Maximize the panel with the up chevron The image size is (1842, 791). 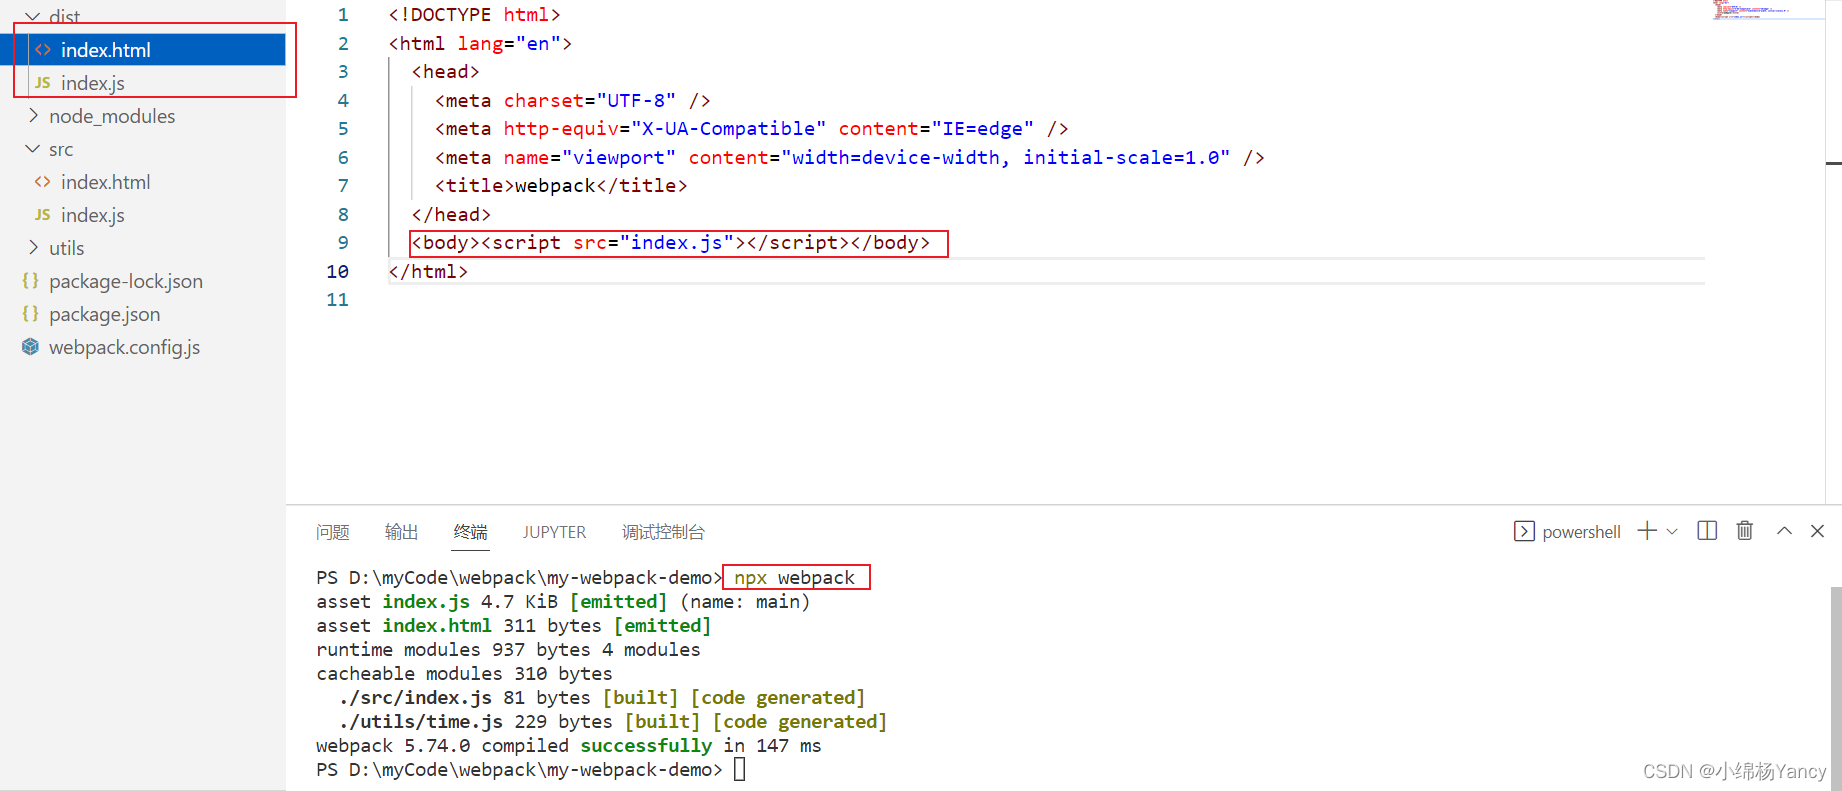pos(1784,531)
